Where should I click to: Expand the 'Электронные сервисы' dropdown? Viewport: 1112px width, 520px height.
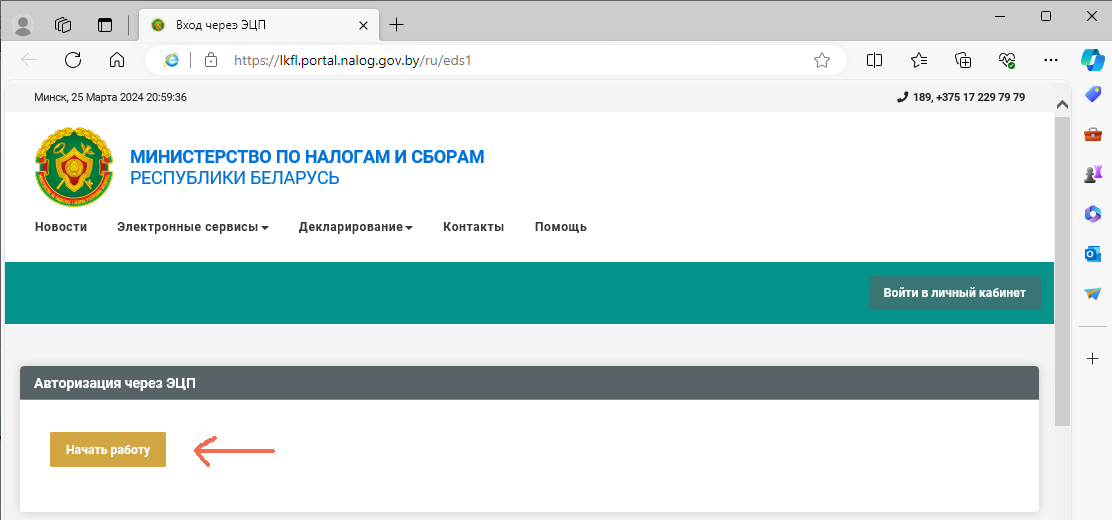point(193,227)
